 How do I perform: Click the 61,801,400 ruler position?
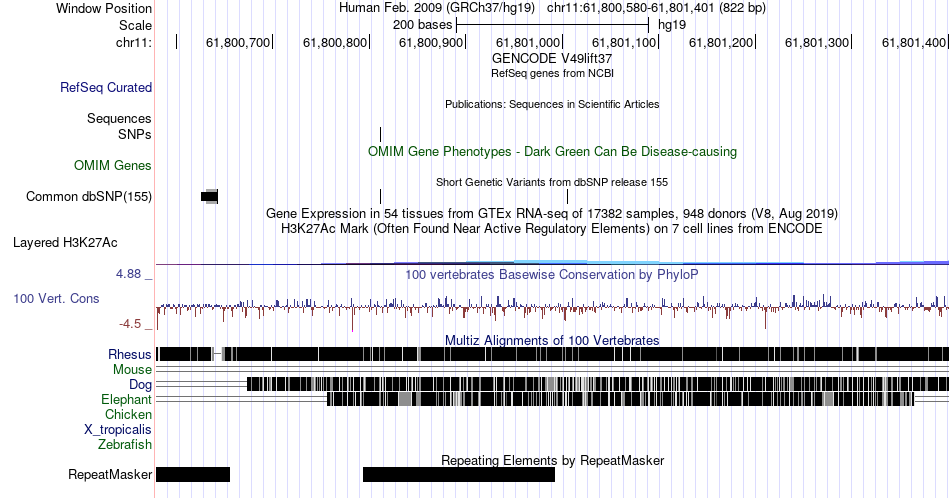point(914,42)
